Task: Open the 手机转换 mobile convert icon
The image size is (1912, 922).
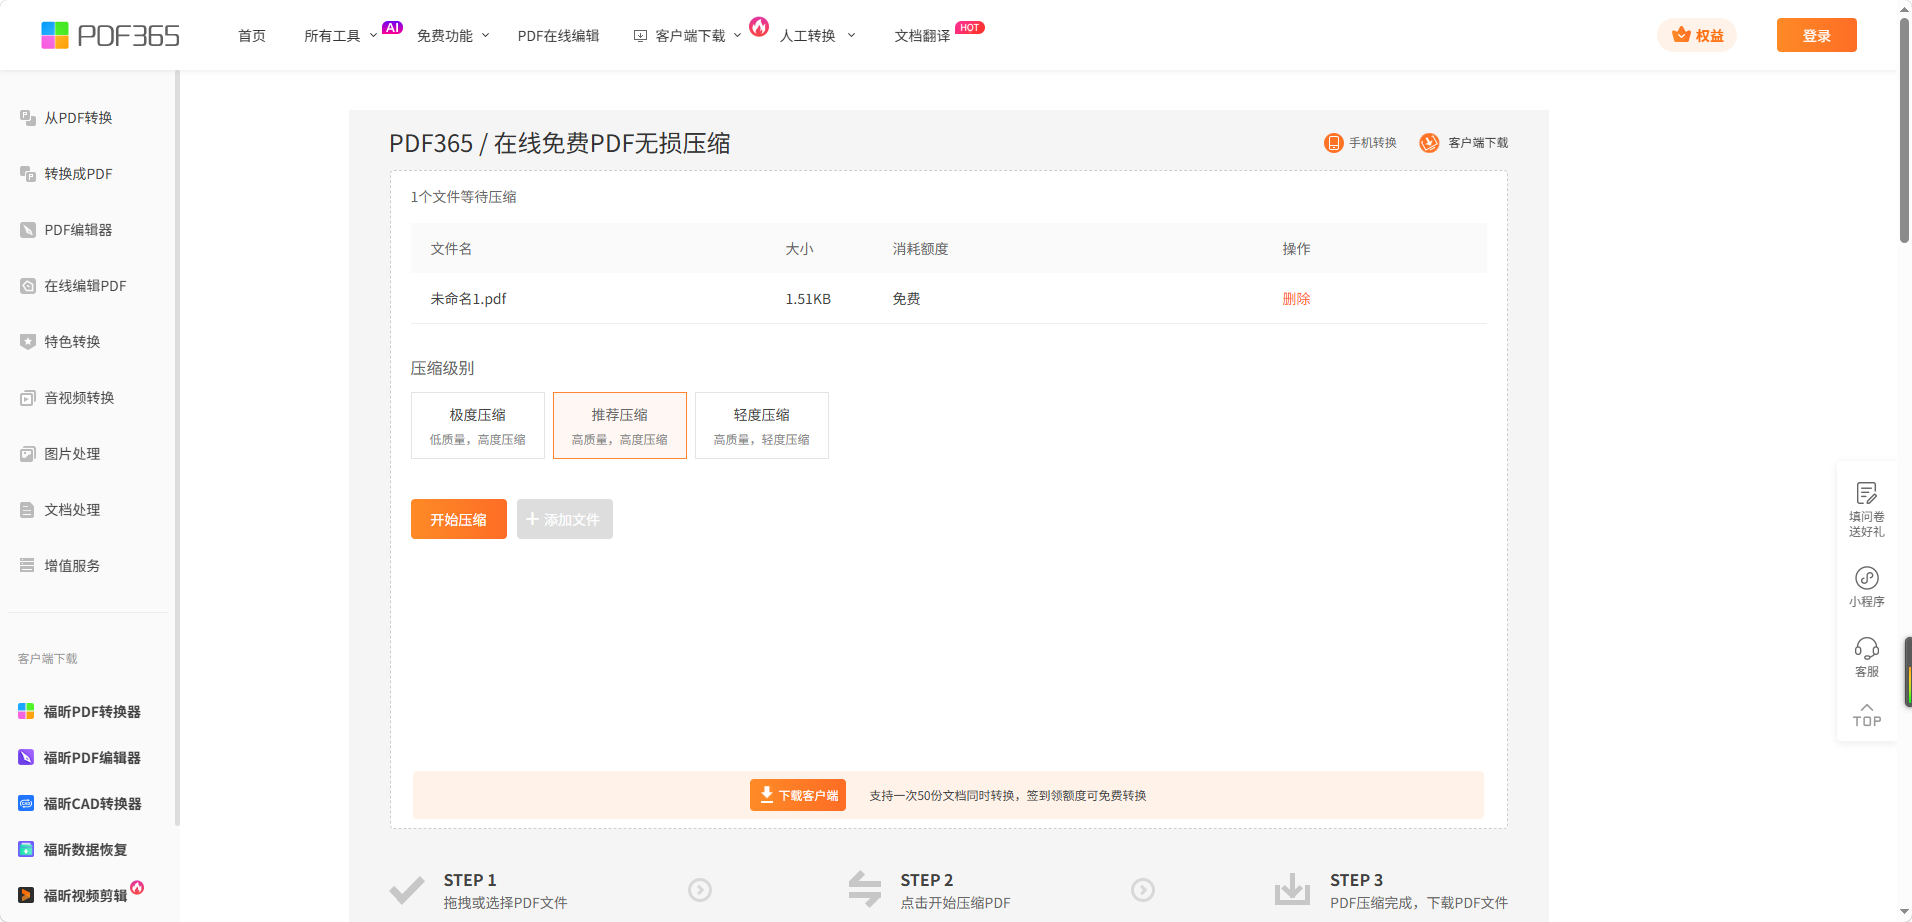Action: point(1333,143)
